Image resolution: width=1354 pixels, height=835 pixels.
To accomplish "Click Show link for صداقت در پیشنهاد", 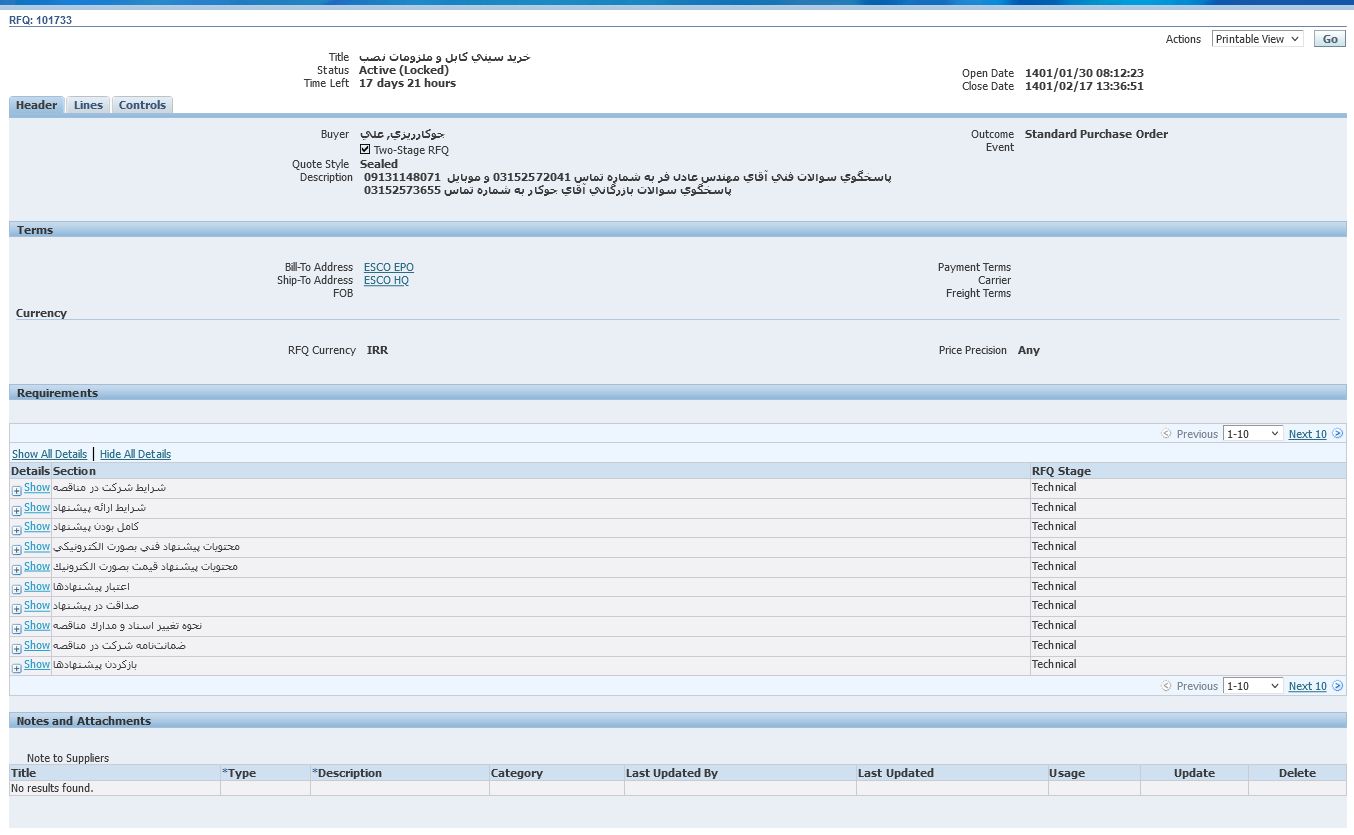I will click(37, 605).
